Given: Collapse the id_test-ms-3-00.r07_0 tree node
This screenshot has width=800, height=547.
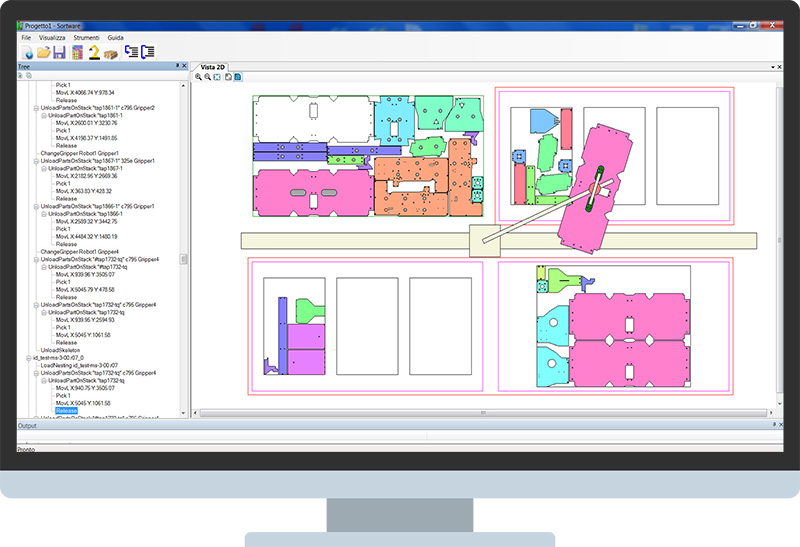Looking at the screenshot, I should (26, 357).
